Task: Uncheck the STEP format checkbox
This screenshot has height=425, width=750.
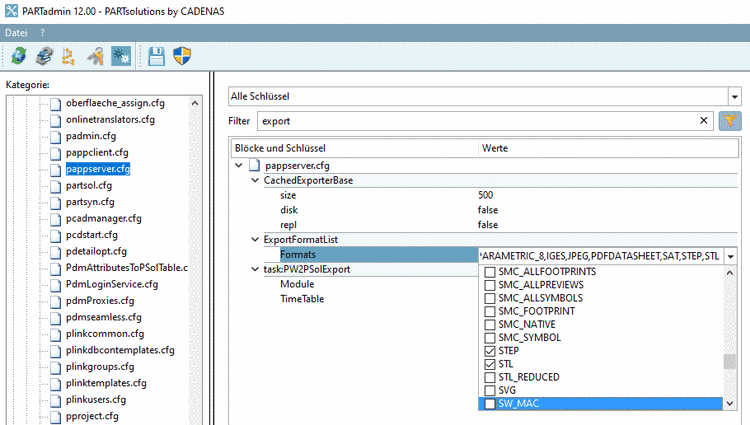Action: point(489,351)
